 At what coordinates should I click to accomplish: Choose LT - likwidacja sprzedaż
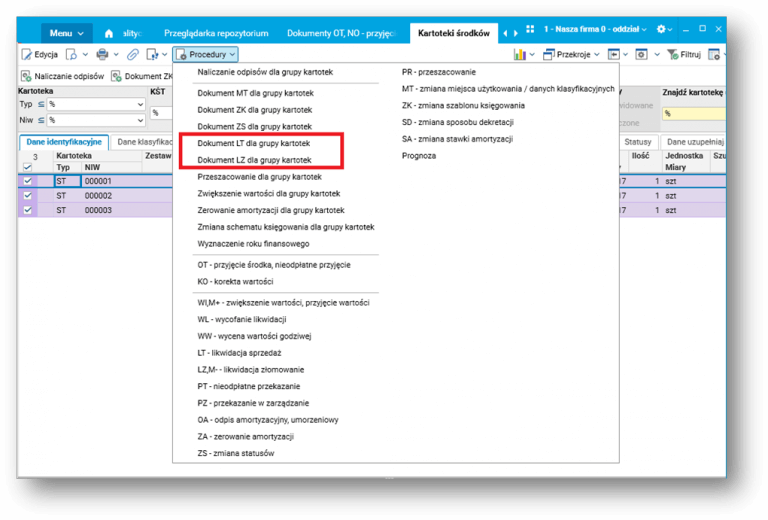click(239, 353)
